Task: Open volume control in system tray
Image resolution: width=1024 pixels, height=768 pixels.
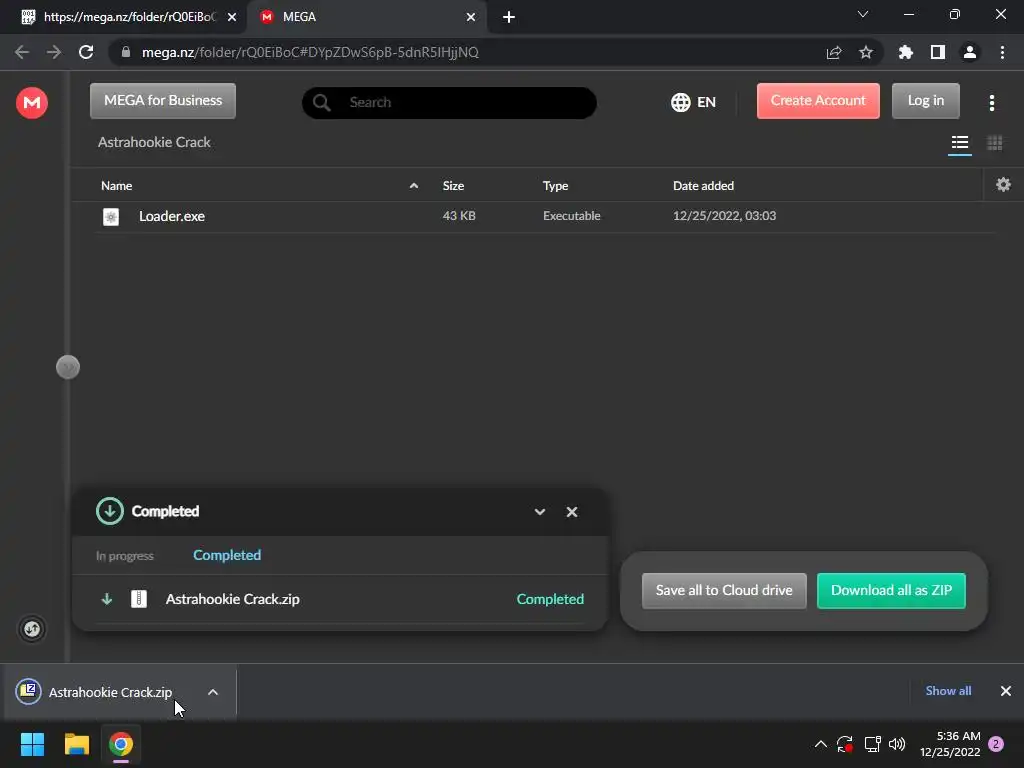Action: point(897,744)
